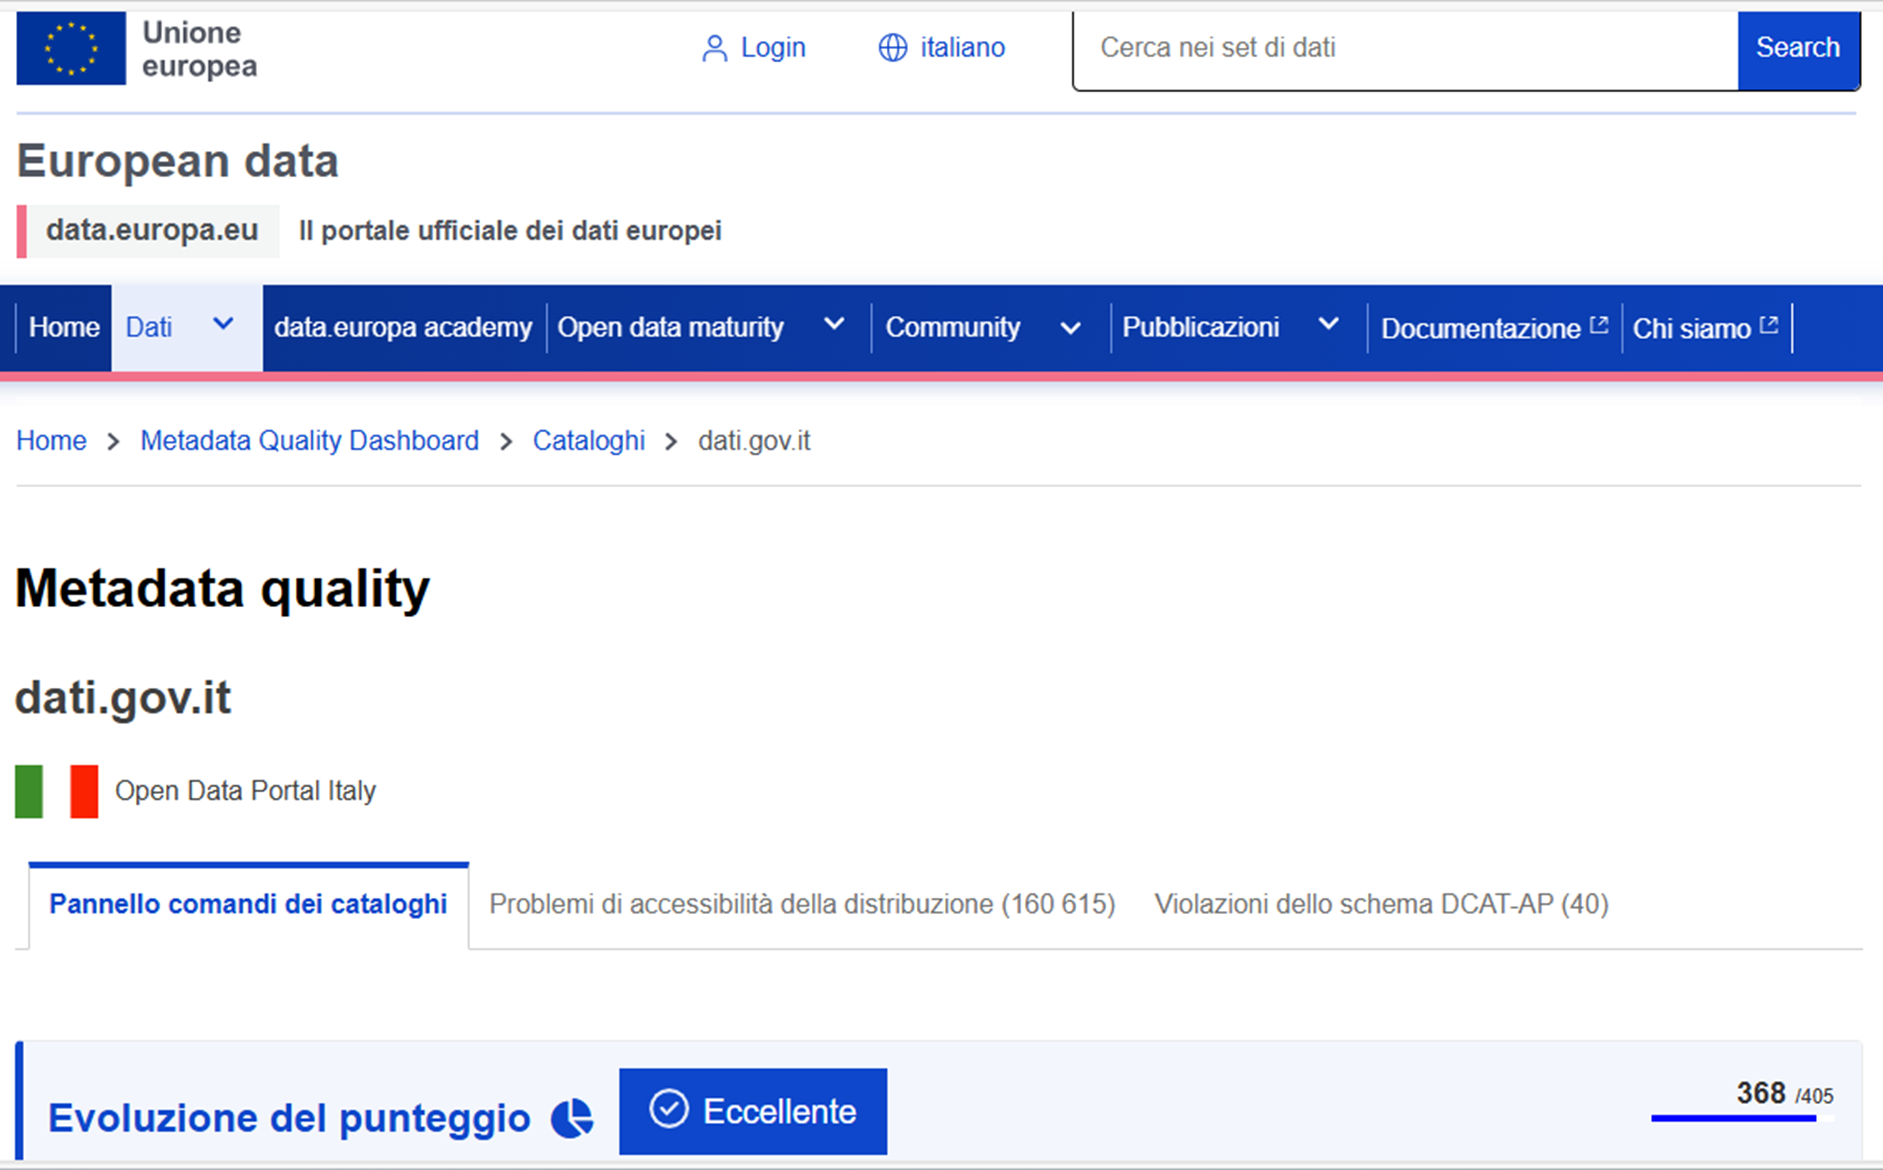Viewport: 1883px width, 1170px height.
Task: Switch to the Violazioni dello schema DCAT-AP tab
Action: 1381,904
